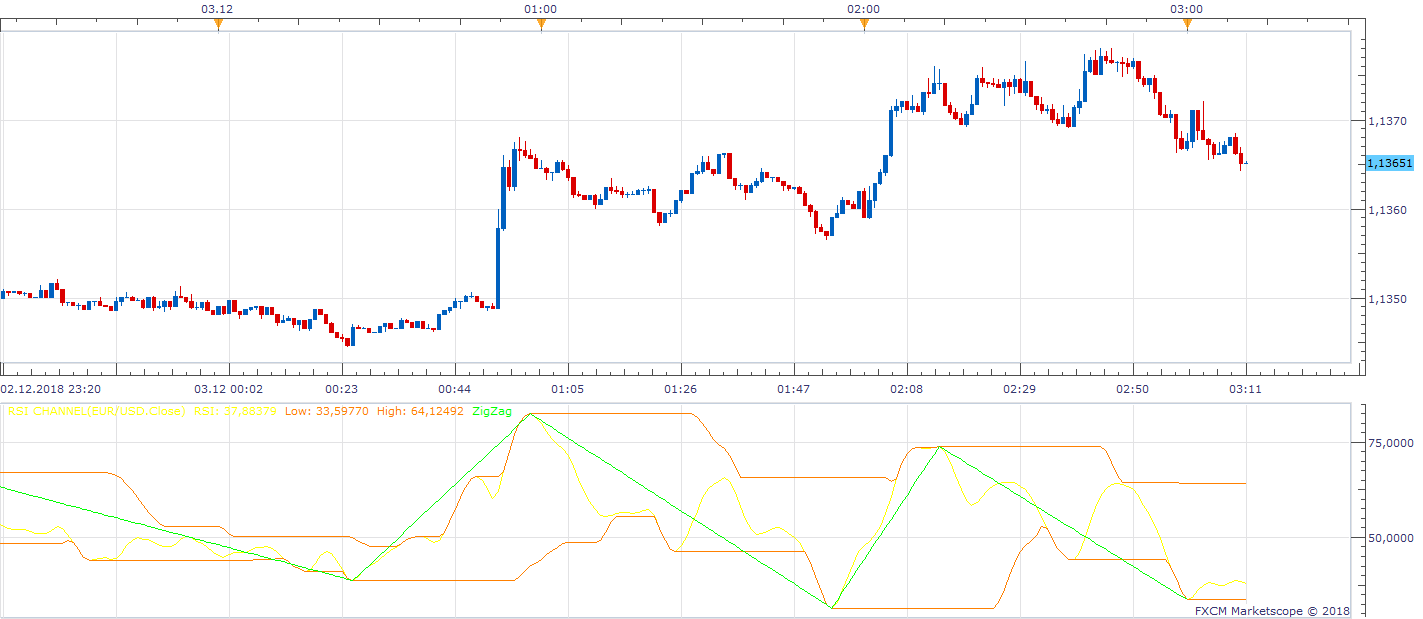Viewport: 1423px width, 619px height.
Task: Click the 03:00 hour label at top
Action: click(x=1187, y=9)
